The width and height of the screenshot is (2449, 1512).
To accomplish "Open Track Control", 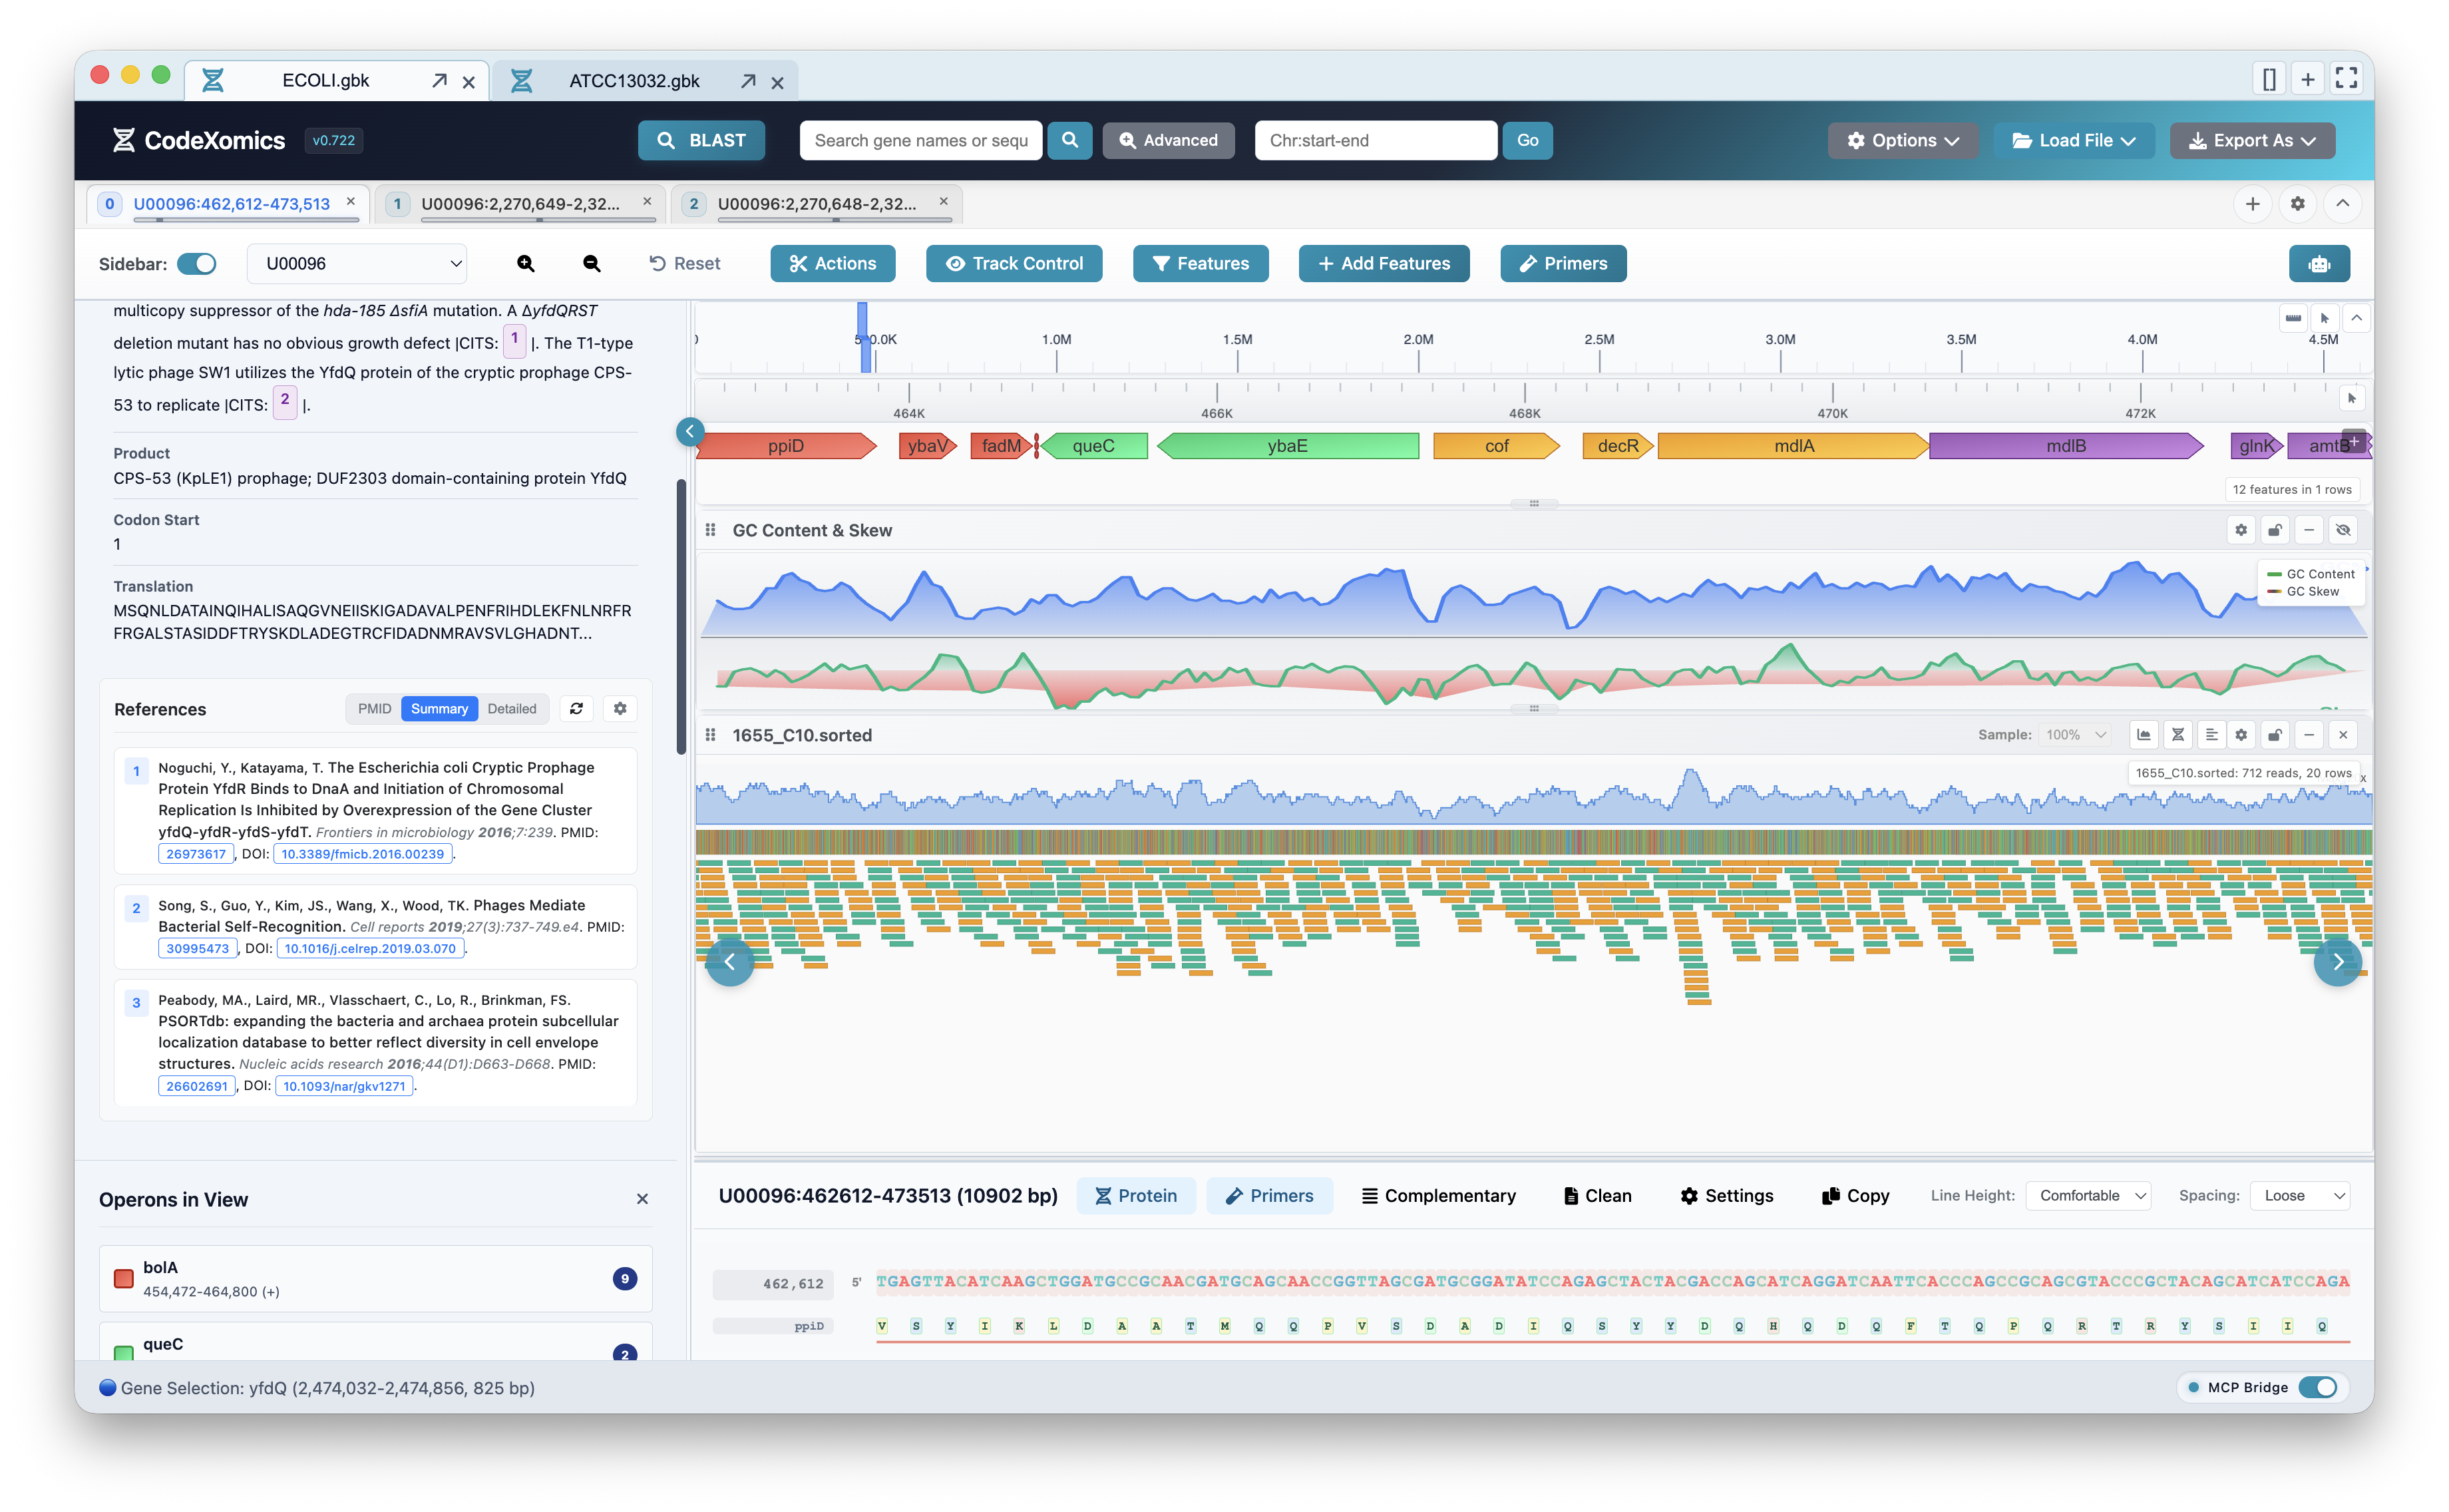I will click(x=1014, y=264).
